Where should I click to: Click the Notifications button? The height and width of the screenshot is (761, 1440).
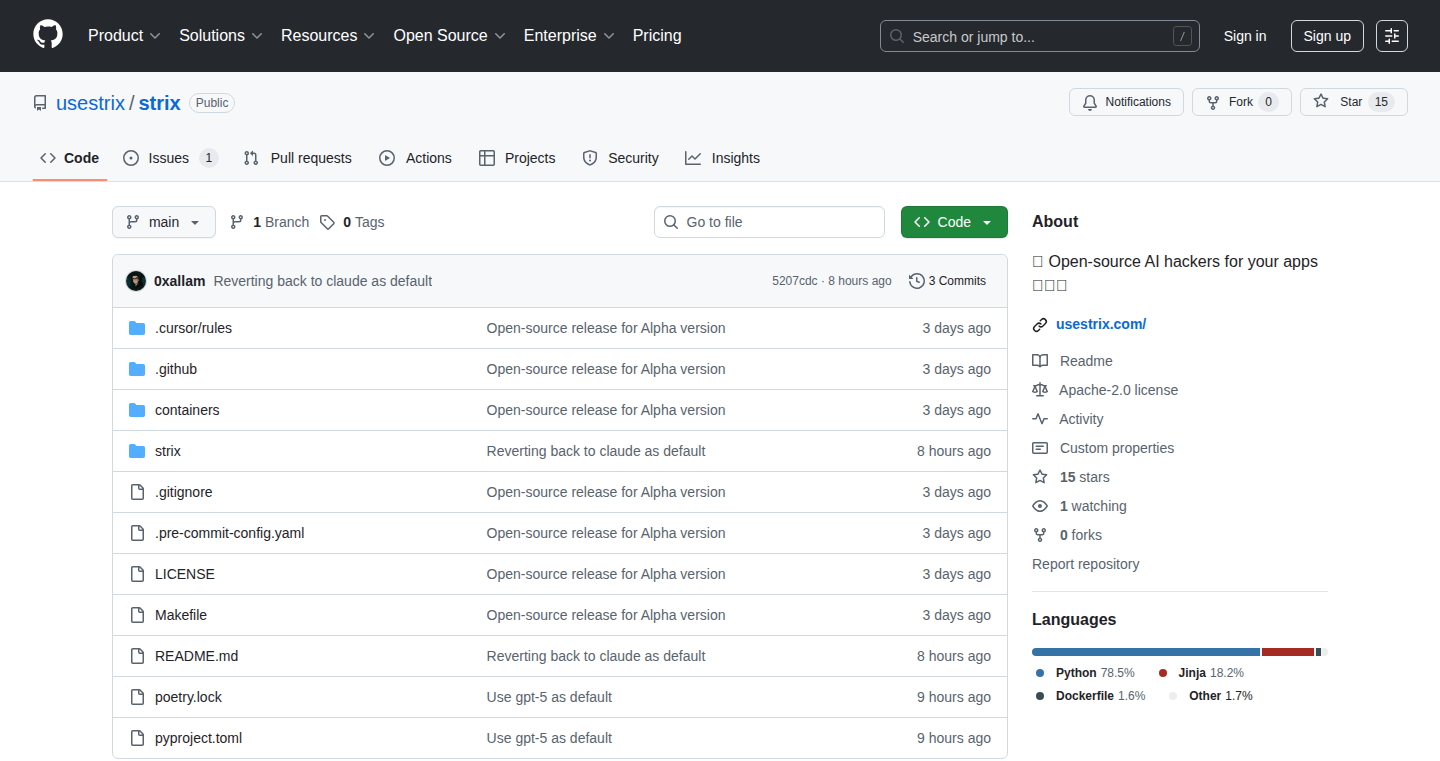coord(1127,102)
